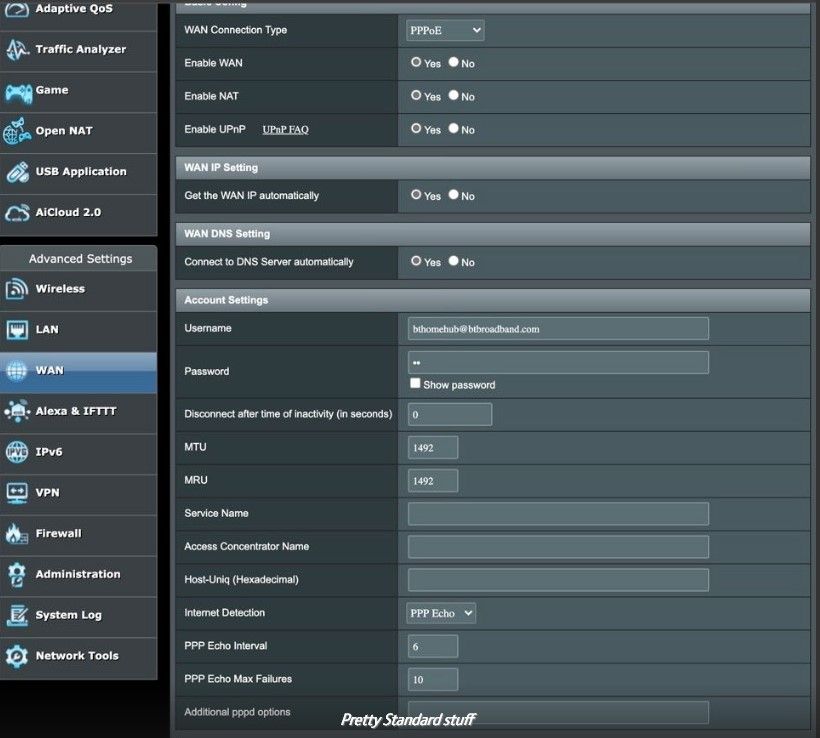Select Yes for Enable UPnP
This screenshot has width=820, height=738.
point(416,129)
